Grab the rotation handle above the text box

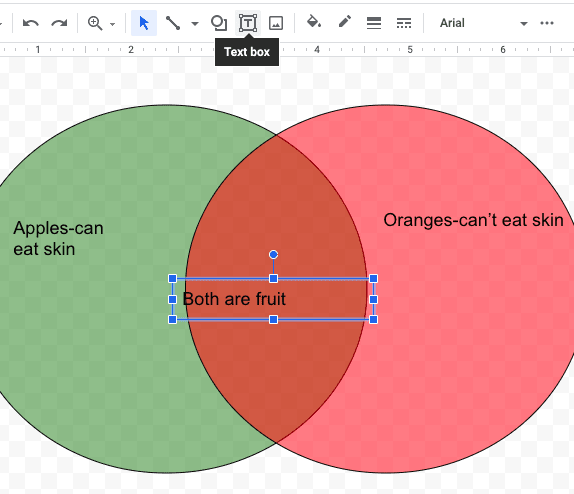click(273, 255)
